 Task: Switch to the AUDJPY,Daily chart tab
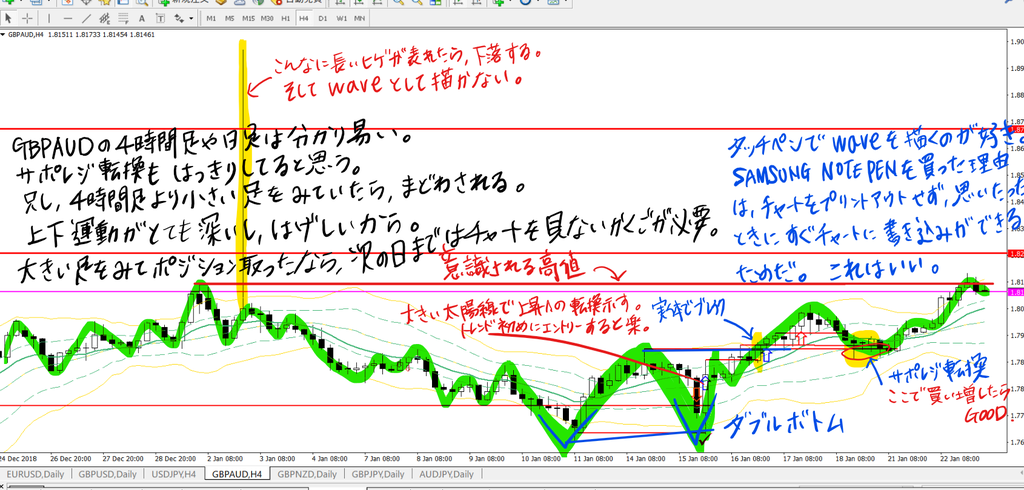[447, 474]
